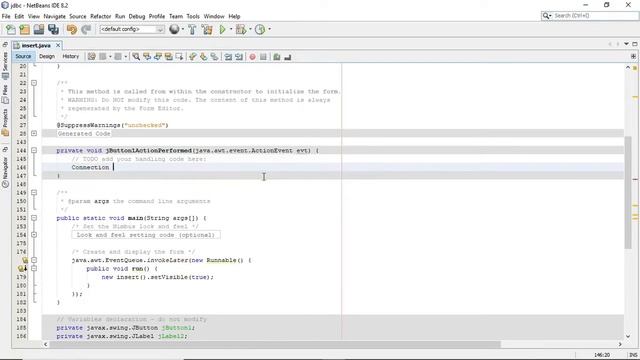Click the Build Project hammer icon
Screen dimensions: 640x360
pos(192,29)
